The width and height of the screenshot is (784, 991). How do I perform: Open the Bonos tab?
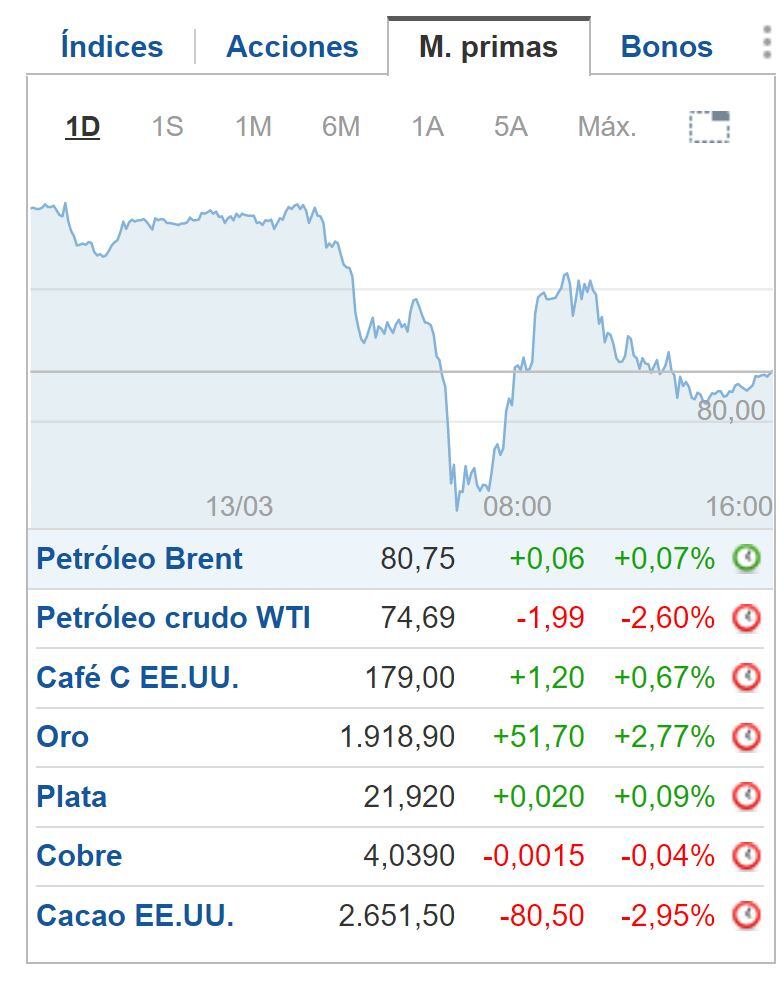(x=665, y=45)
